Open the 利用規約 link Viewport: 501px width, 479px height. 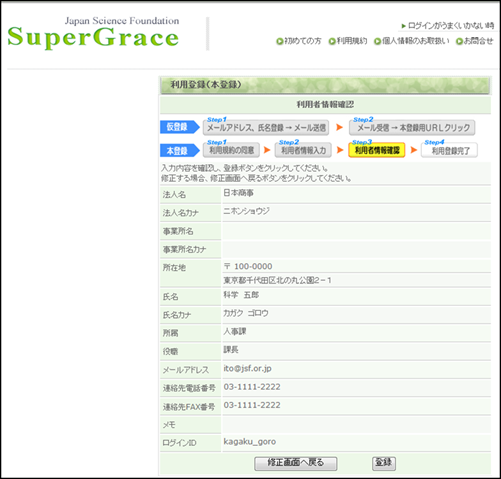point(352,41)
